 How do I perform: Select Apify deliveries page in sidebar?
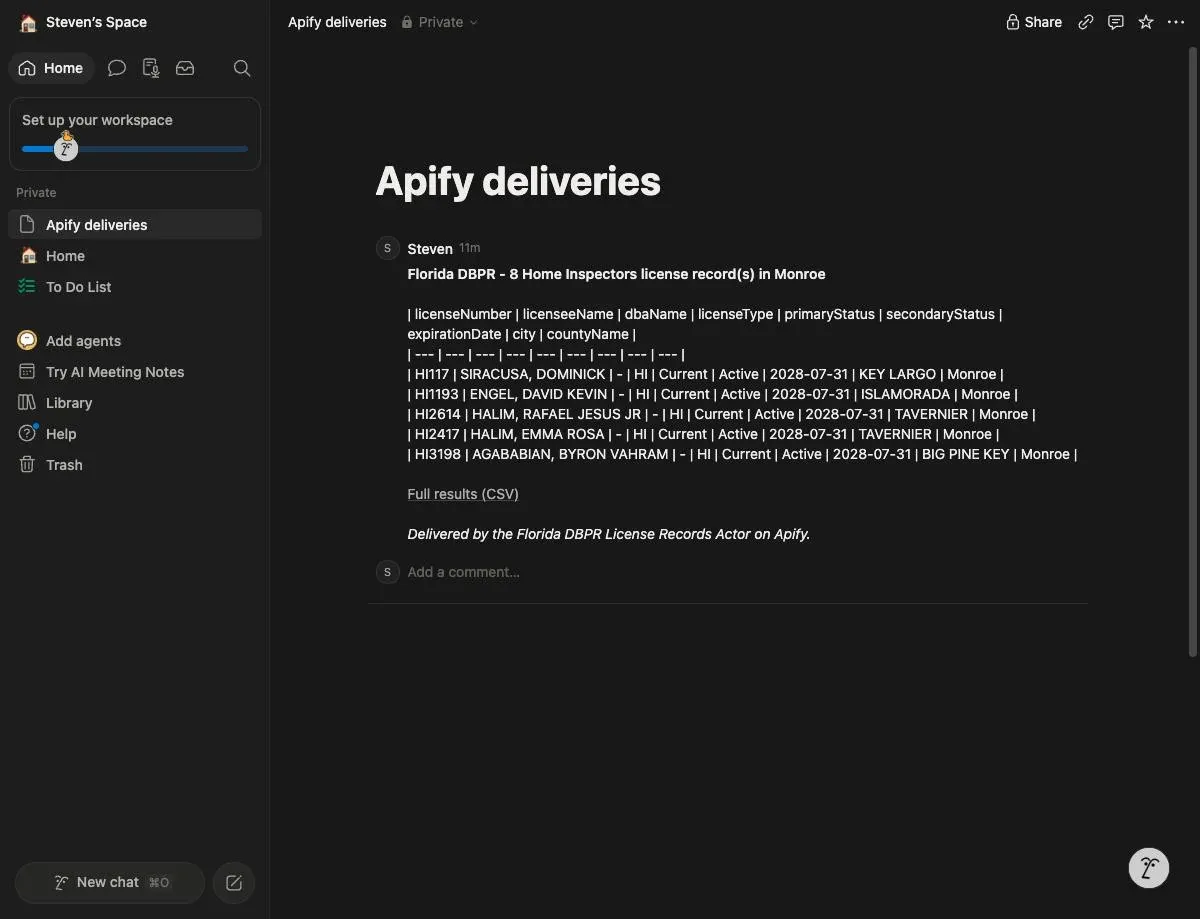(135, 225)
